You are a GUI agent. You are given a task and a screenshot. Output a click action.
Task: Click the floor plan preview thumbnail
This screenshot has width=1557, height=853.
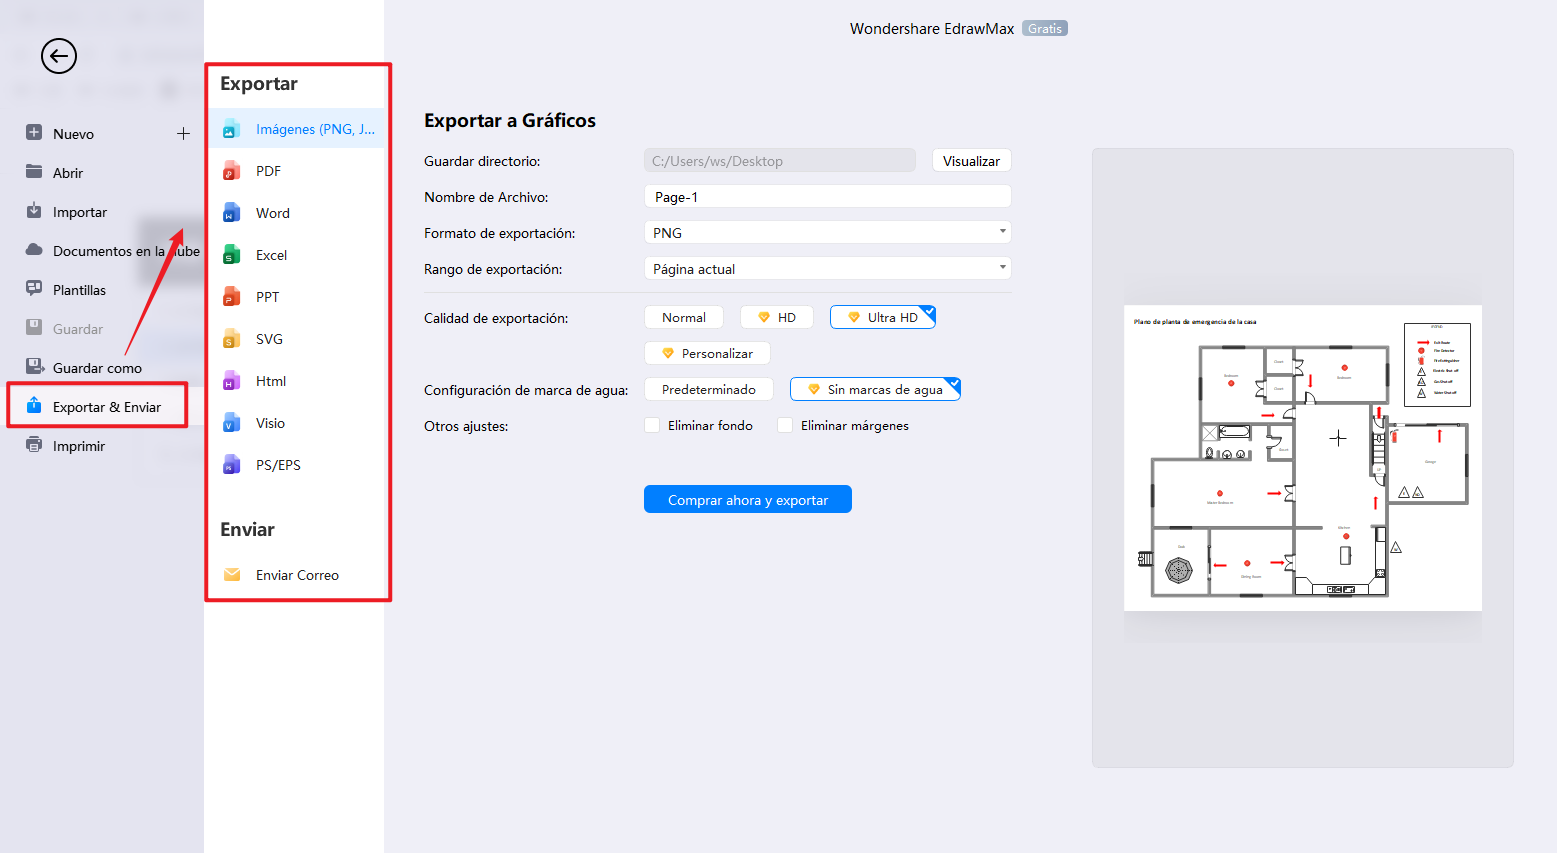1302,458
